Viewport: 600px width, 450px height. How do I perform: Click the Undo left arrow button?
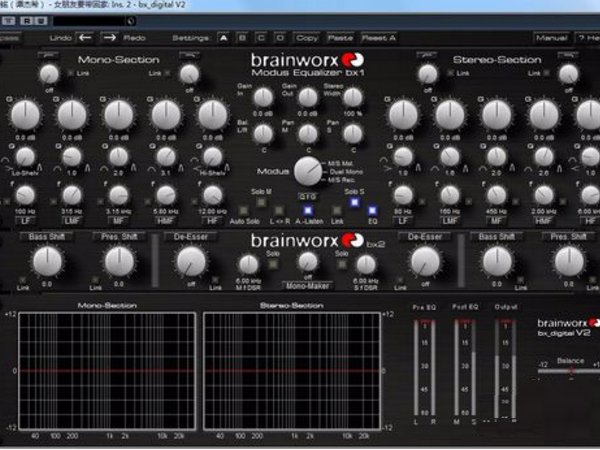(85, 38)
